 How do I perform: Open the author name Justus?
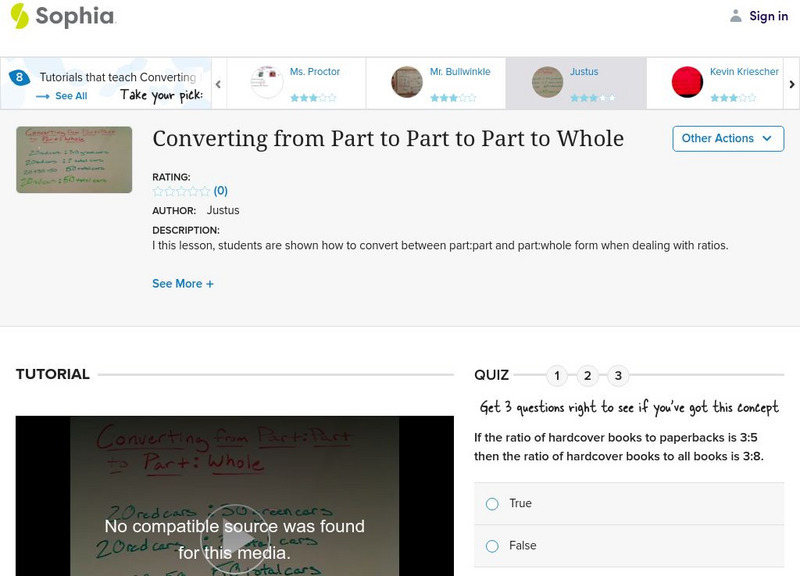tap(223, 210)
